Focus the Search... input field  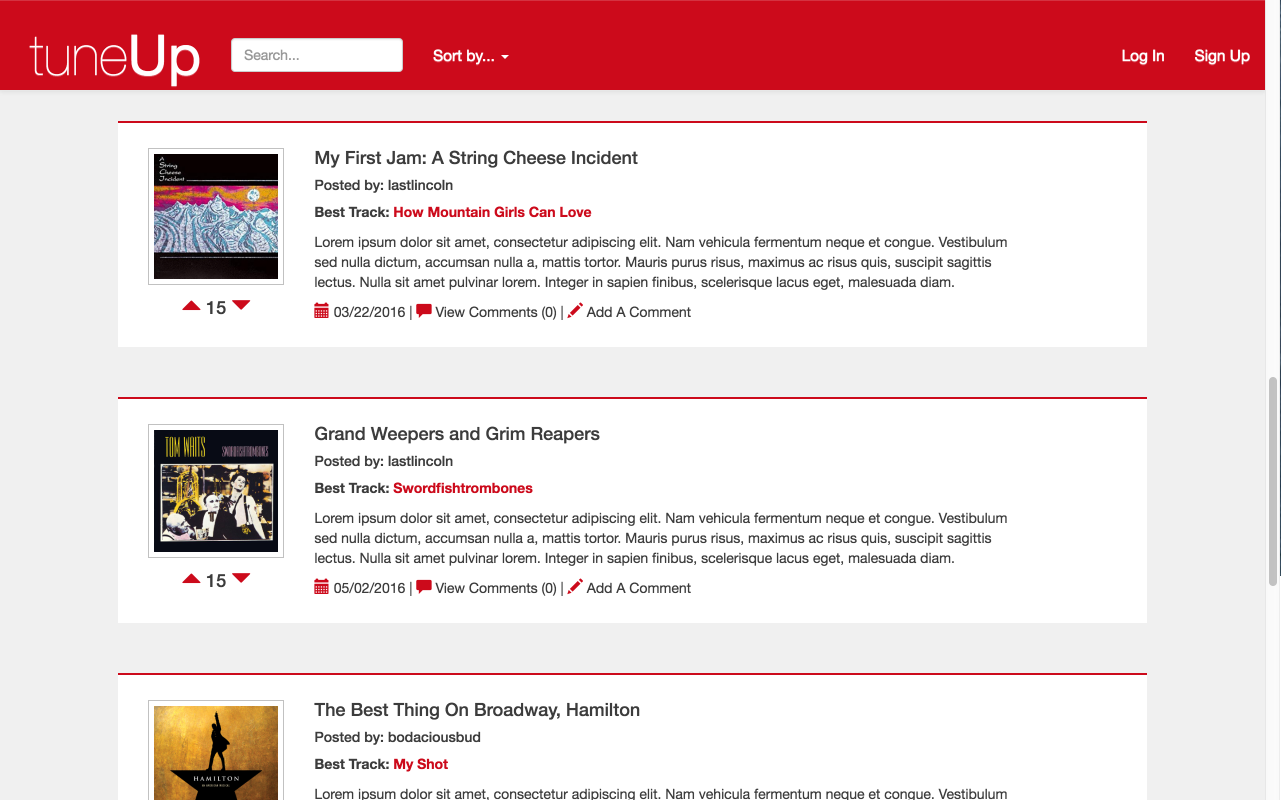317,55
